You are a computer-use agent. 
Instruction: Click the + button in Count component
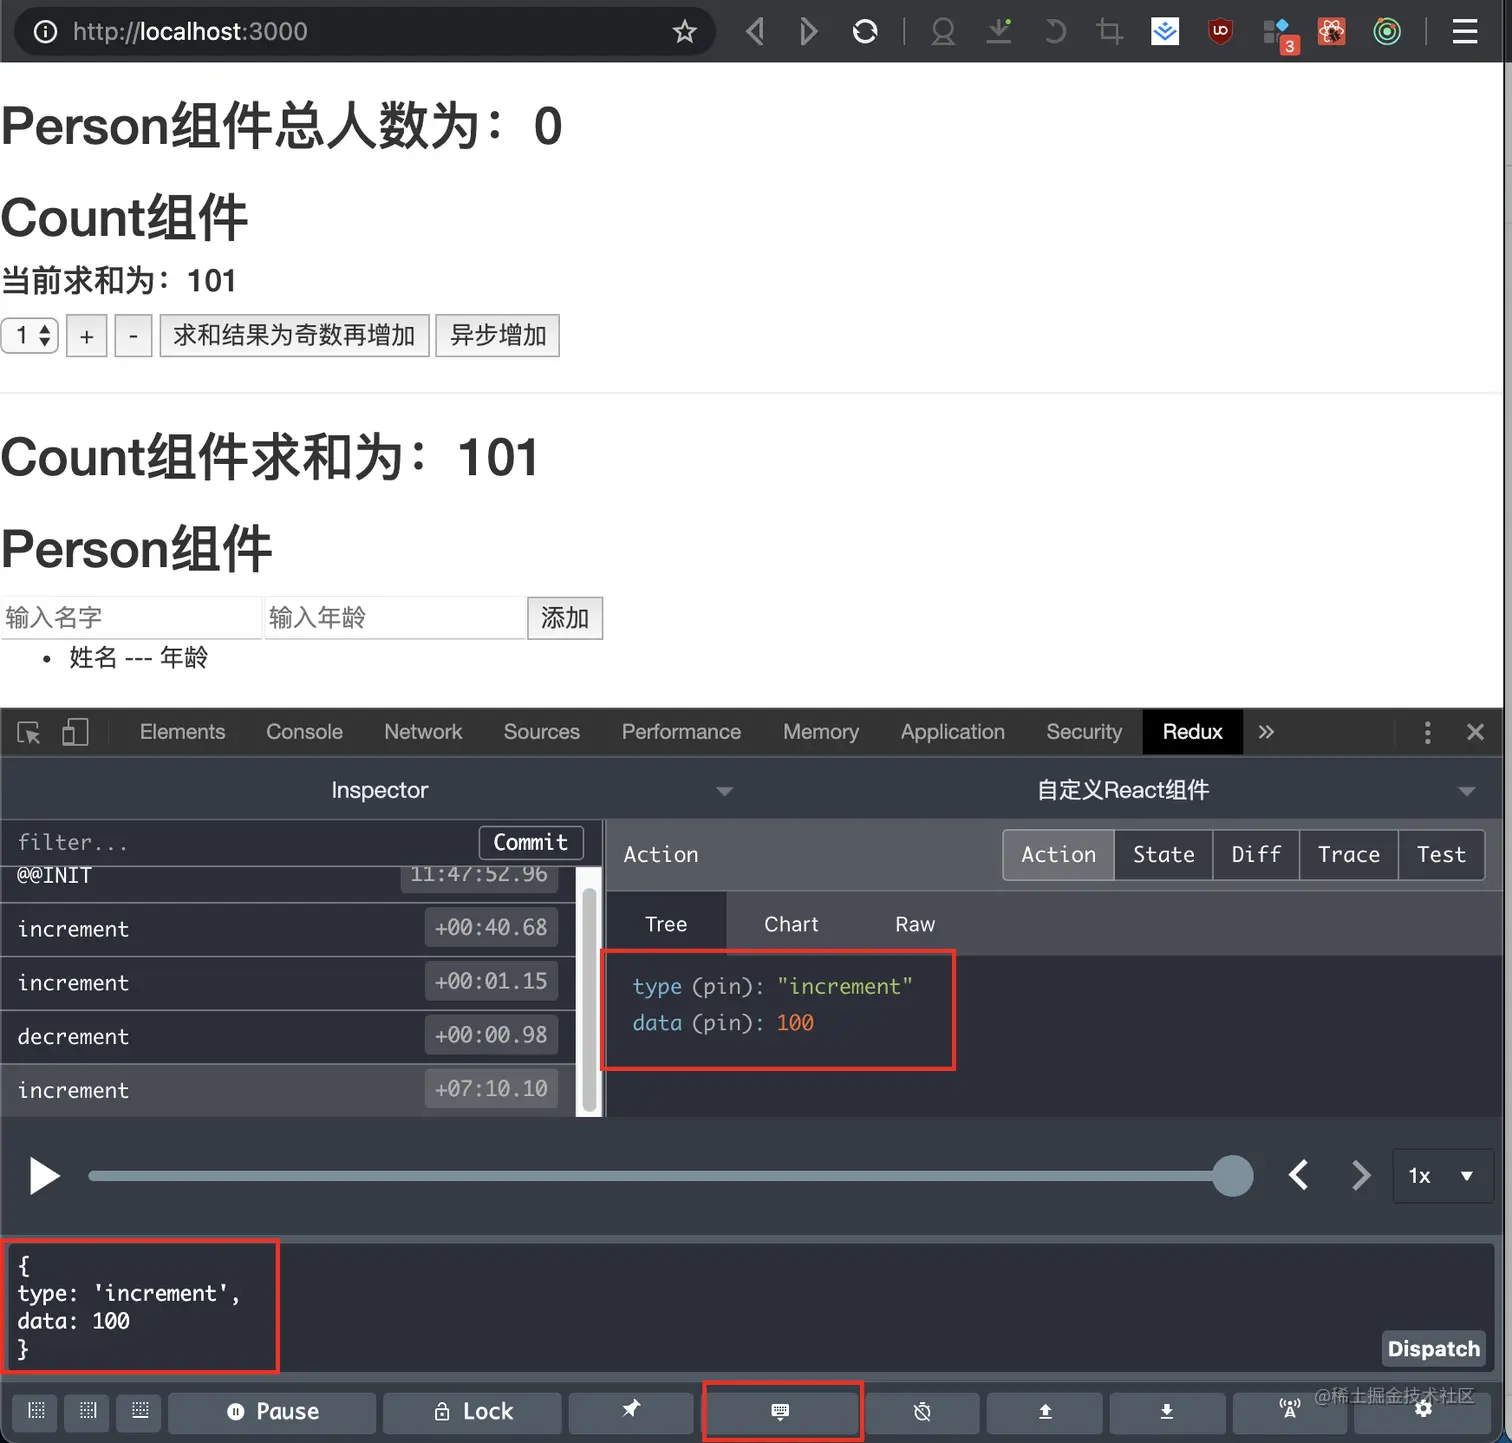click(87, 336)
